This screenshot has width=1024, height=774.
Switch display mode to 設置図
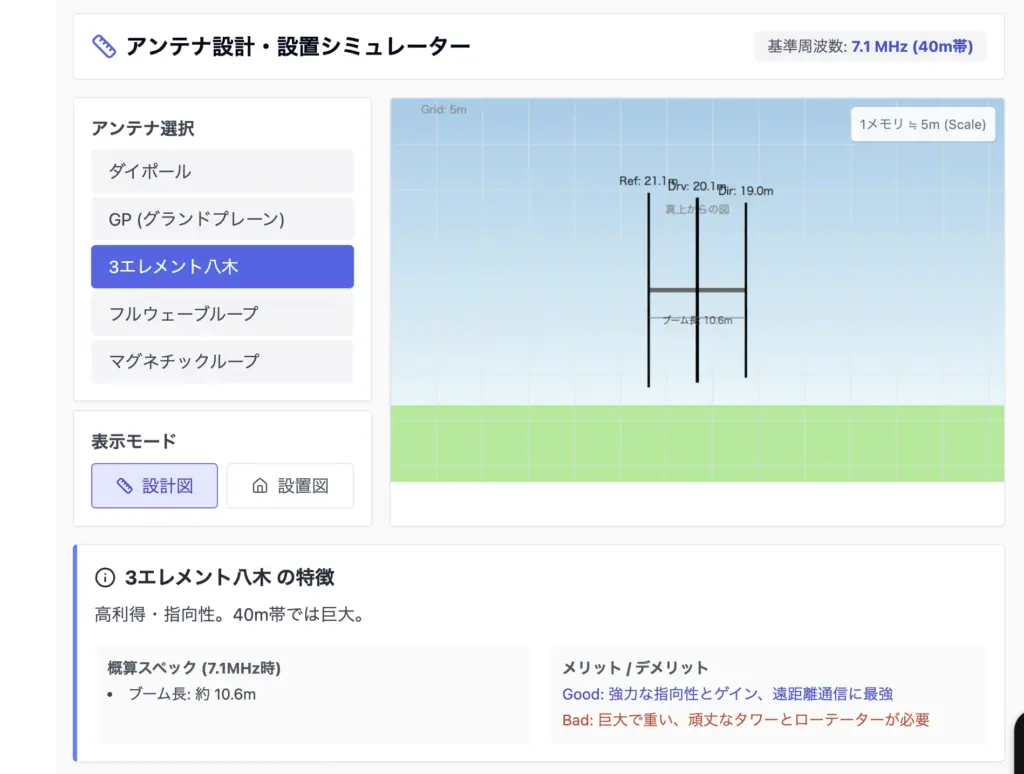290,486
